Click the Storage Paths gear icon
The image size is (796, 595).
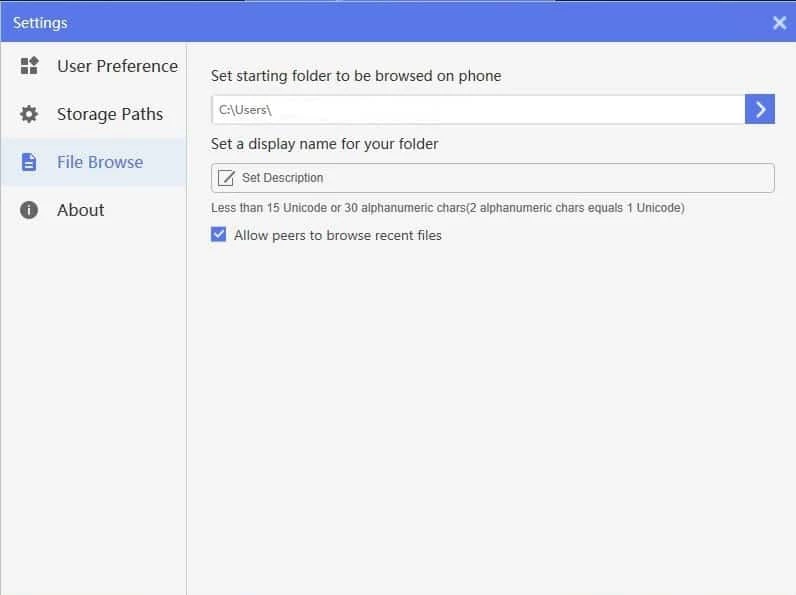29,114
